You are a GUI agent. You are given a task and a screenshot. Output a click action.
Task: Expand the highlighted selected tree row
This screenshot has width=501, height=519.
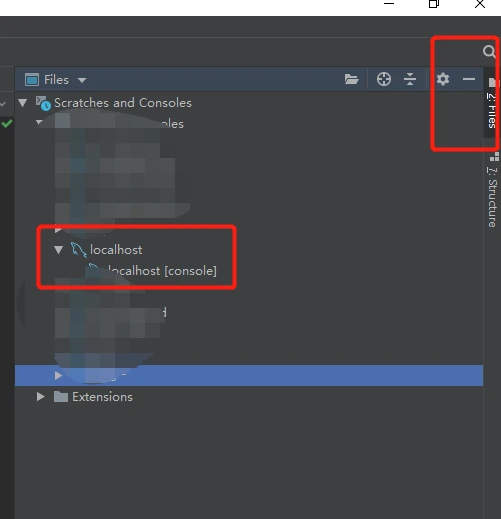58,376
